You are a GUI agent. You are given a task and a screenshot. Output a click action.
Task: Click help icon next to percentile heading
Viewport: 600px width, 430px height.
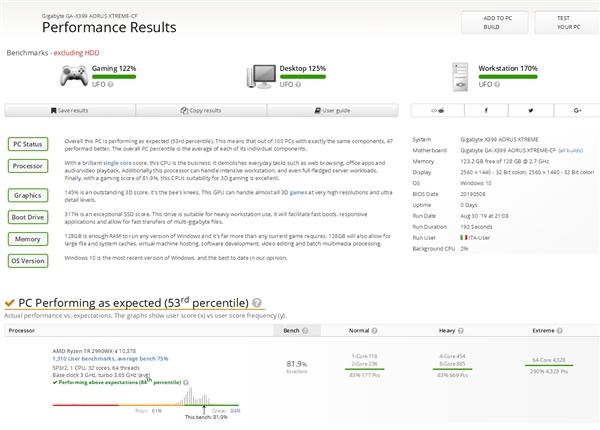click(257, 302)
